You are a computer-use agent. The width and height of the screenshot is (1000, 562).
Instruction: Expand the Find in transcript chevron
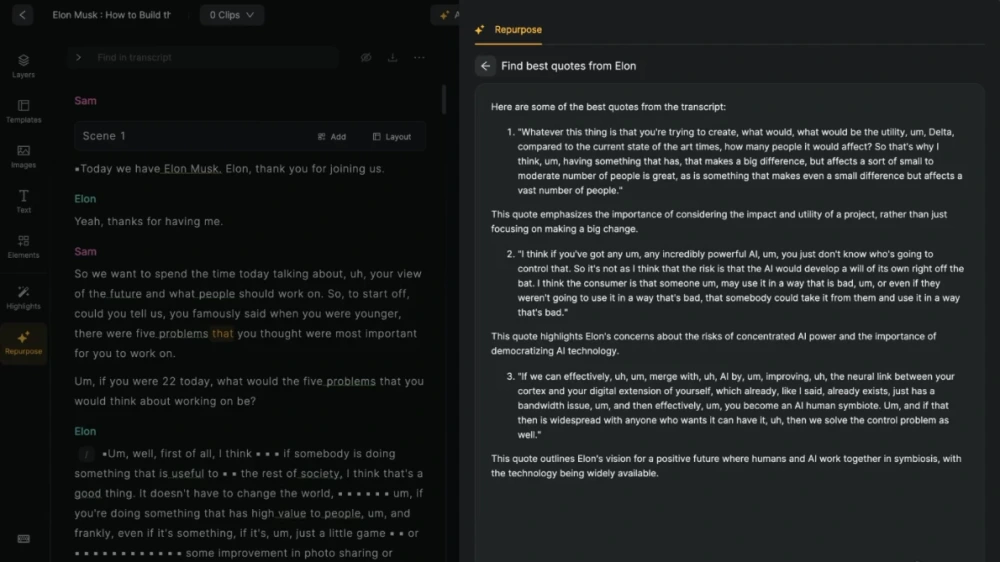point(79,58)
